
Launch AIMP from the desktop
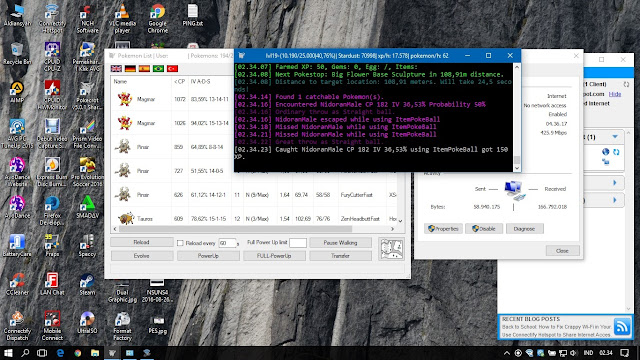pos(17,91)
